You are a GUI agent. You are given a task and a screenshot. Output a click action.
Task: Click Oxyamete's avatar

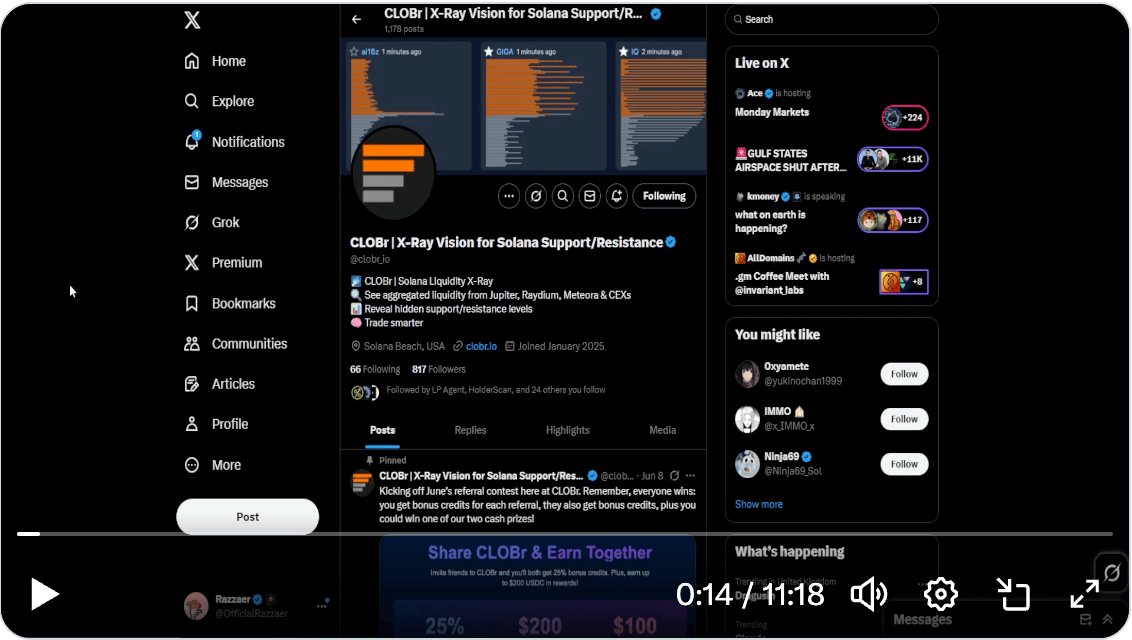747,374
